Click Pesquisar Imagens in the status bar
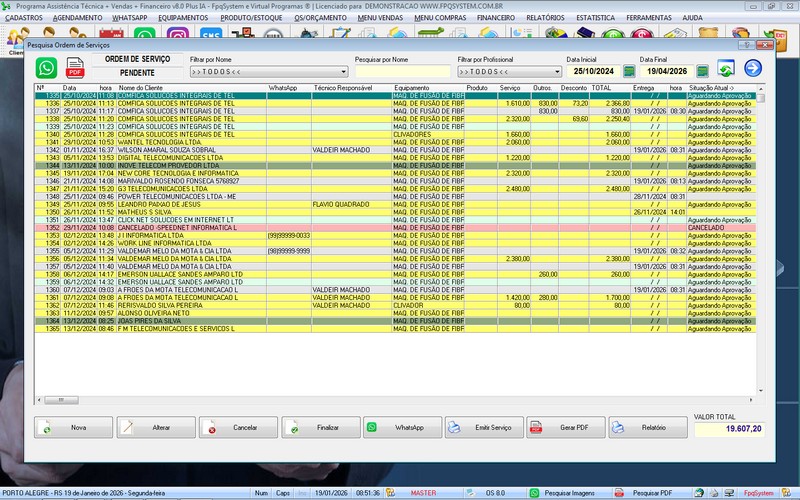Image resolution: width=800 pixels, height=500 pixels. click(569, 493)
